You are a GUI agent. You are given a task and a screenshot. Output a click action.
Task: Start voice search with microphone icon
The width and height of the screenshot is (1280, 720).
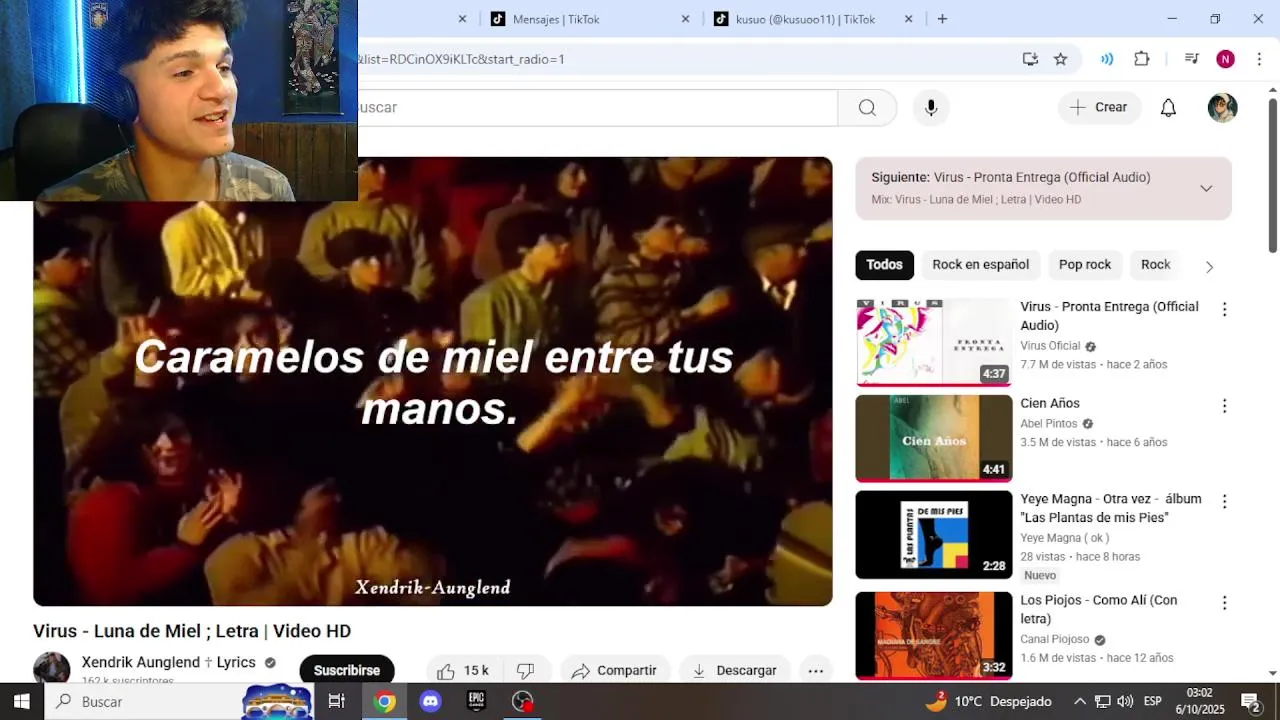click(x=931, y=108)
